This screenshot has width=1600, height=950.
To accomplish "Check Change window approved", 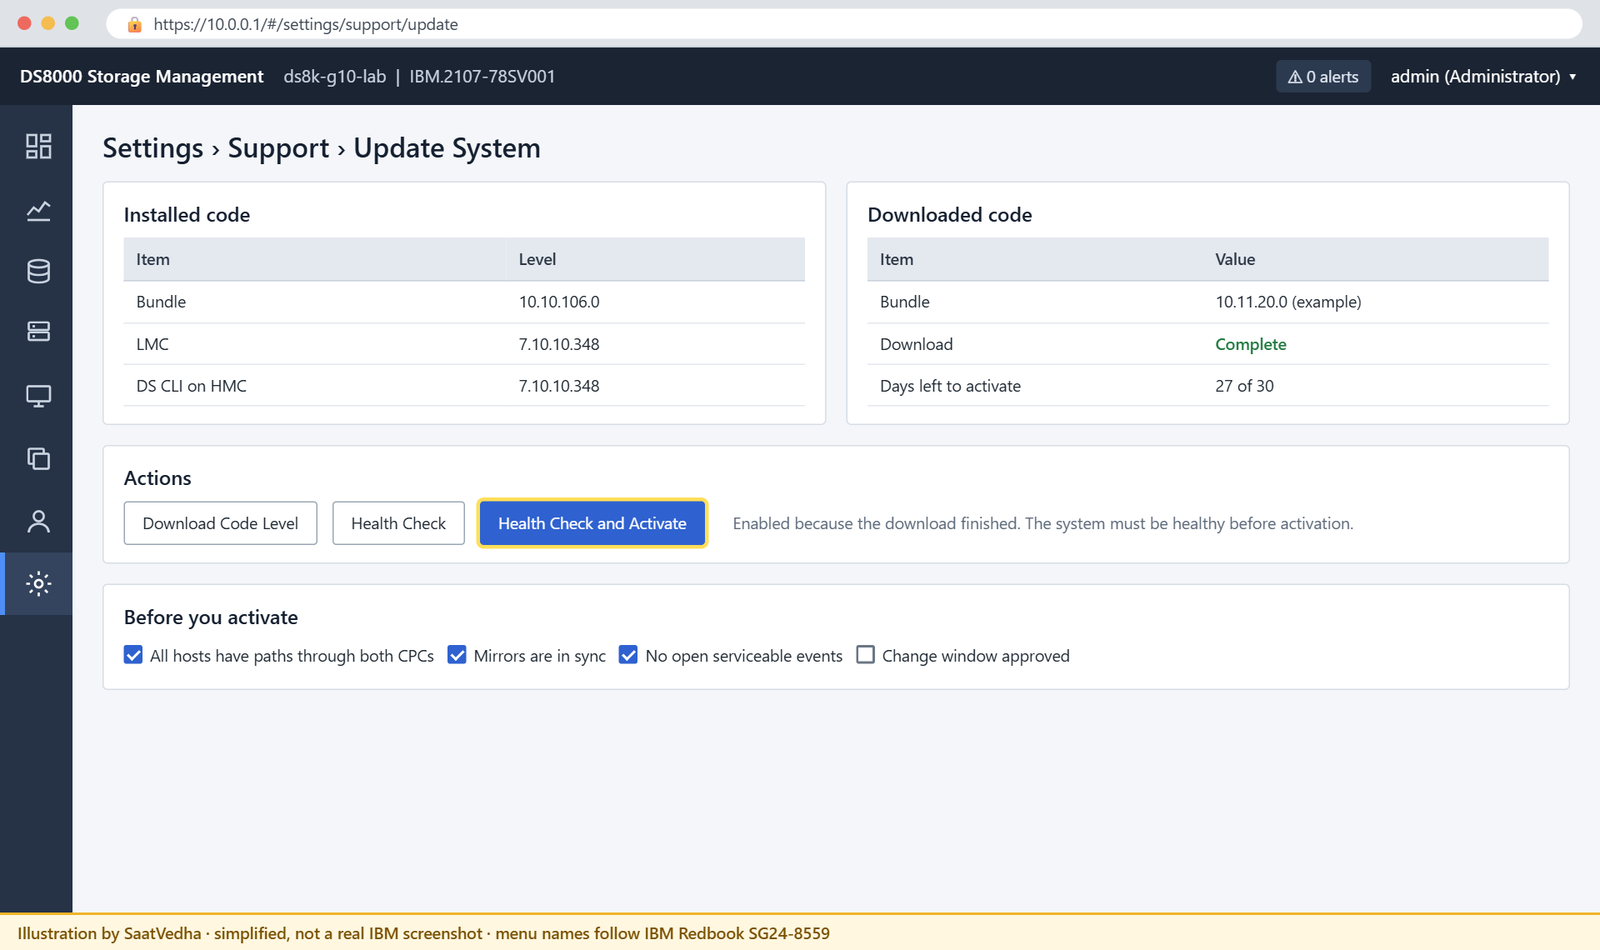I will pos(866,655).
